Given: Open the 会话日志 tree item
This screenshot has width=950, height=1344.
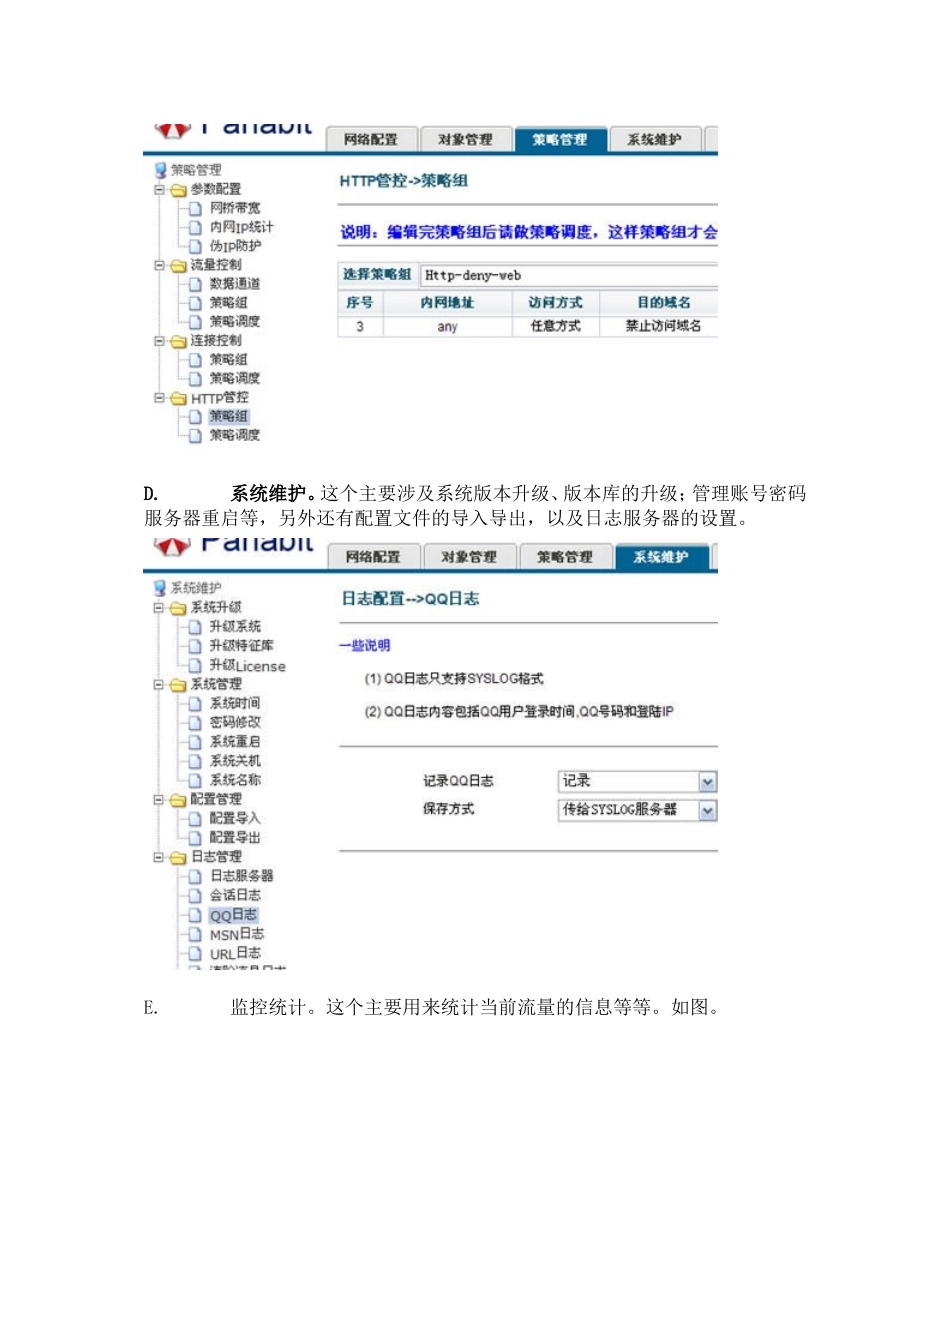Looking at the screenshot, I should pyautogui.click(x=234, y=895).
